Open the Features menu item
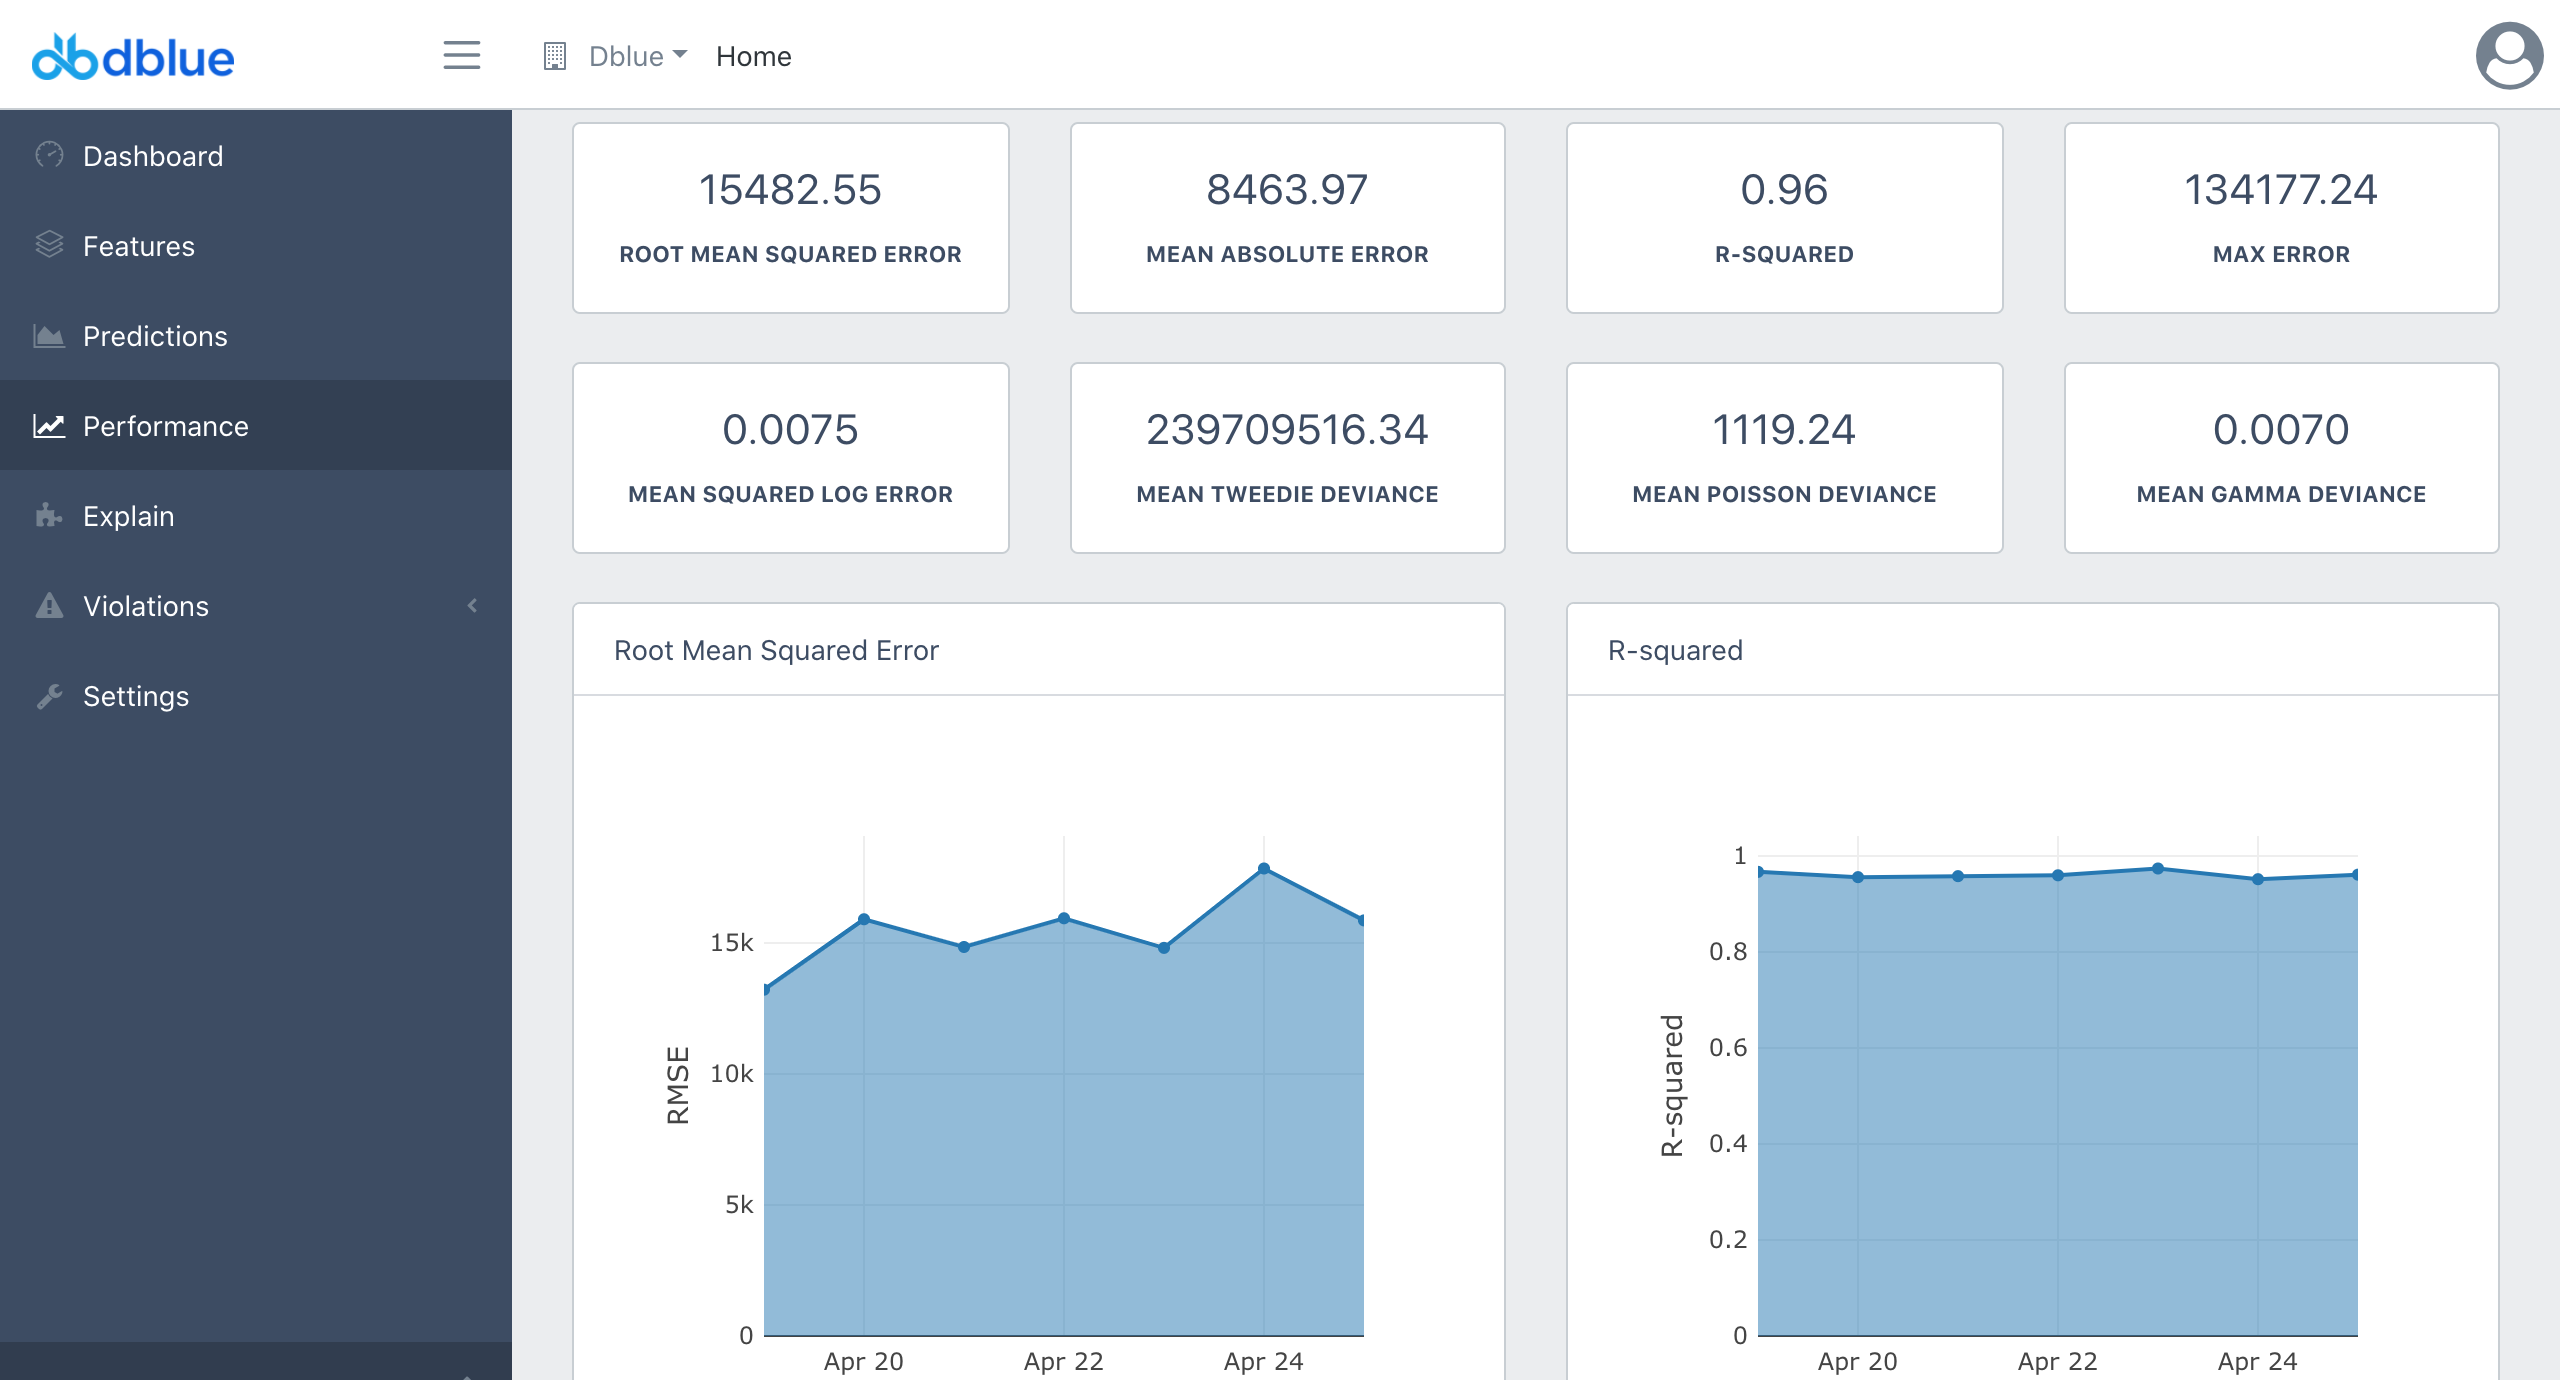The height and width of the screenshot is (1380, 2560). pos(139,246)
